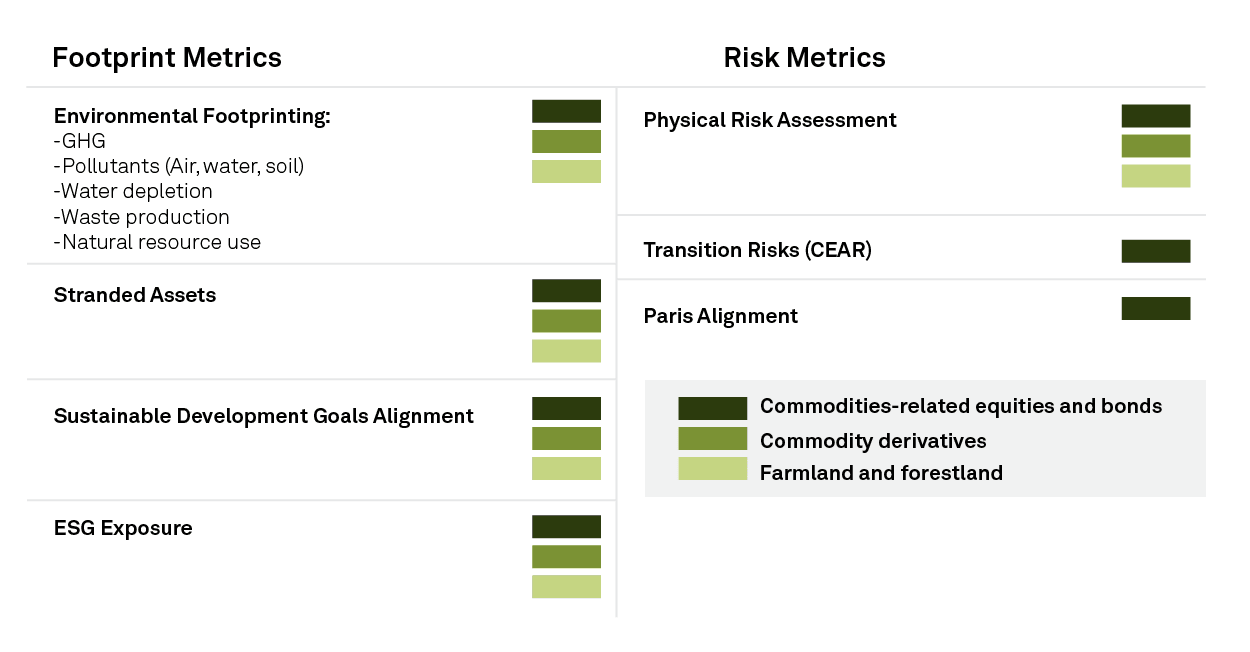This screenshot has width=1250, height=652.
Task: Click dark green swatch next to Stranded Assets
Action: coord(566,291)
